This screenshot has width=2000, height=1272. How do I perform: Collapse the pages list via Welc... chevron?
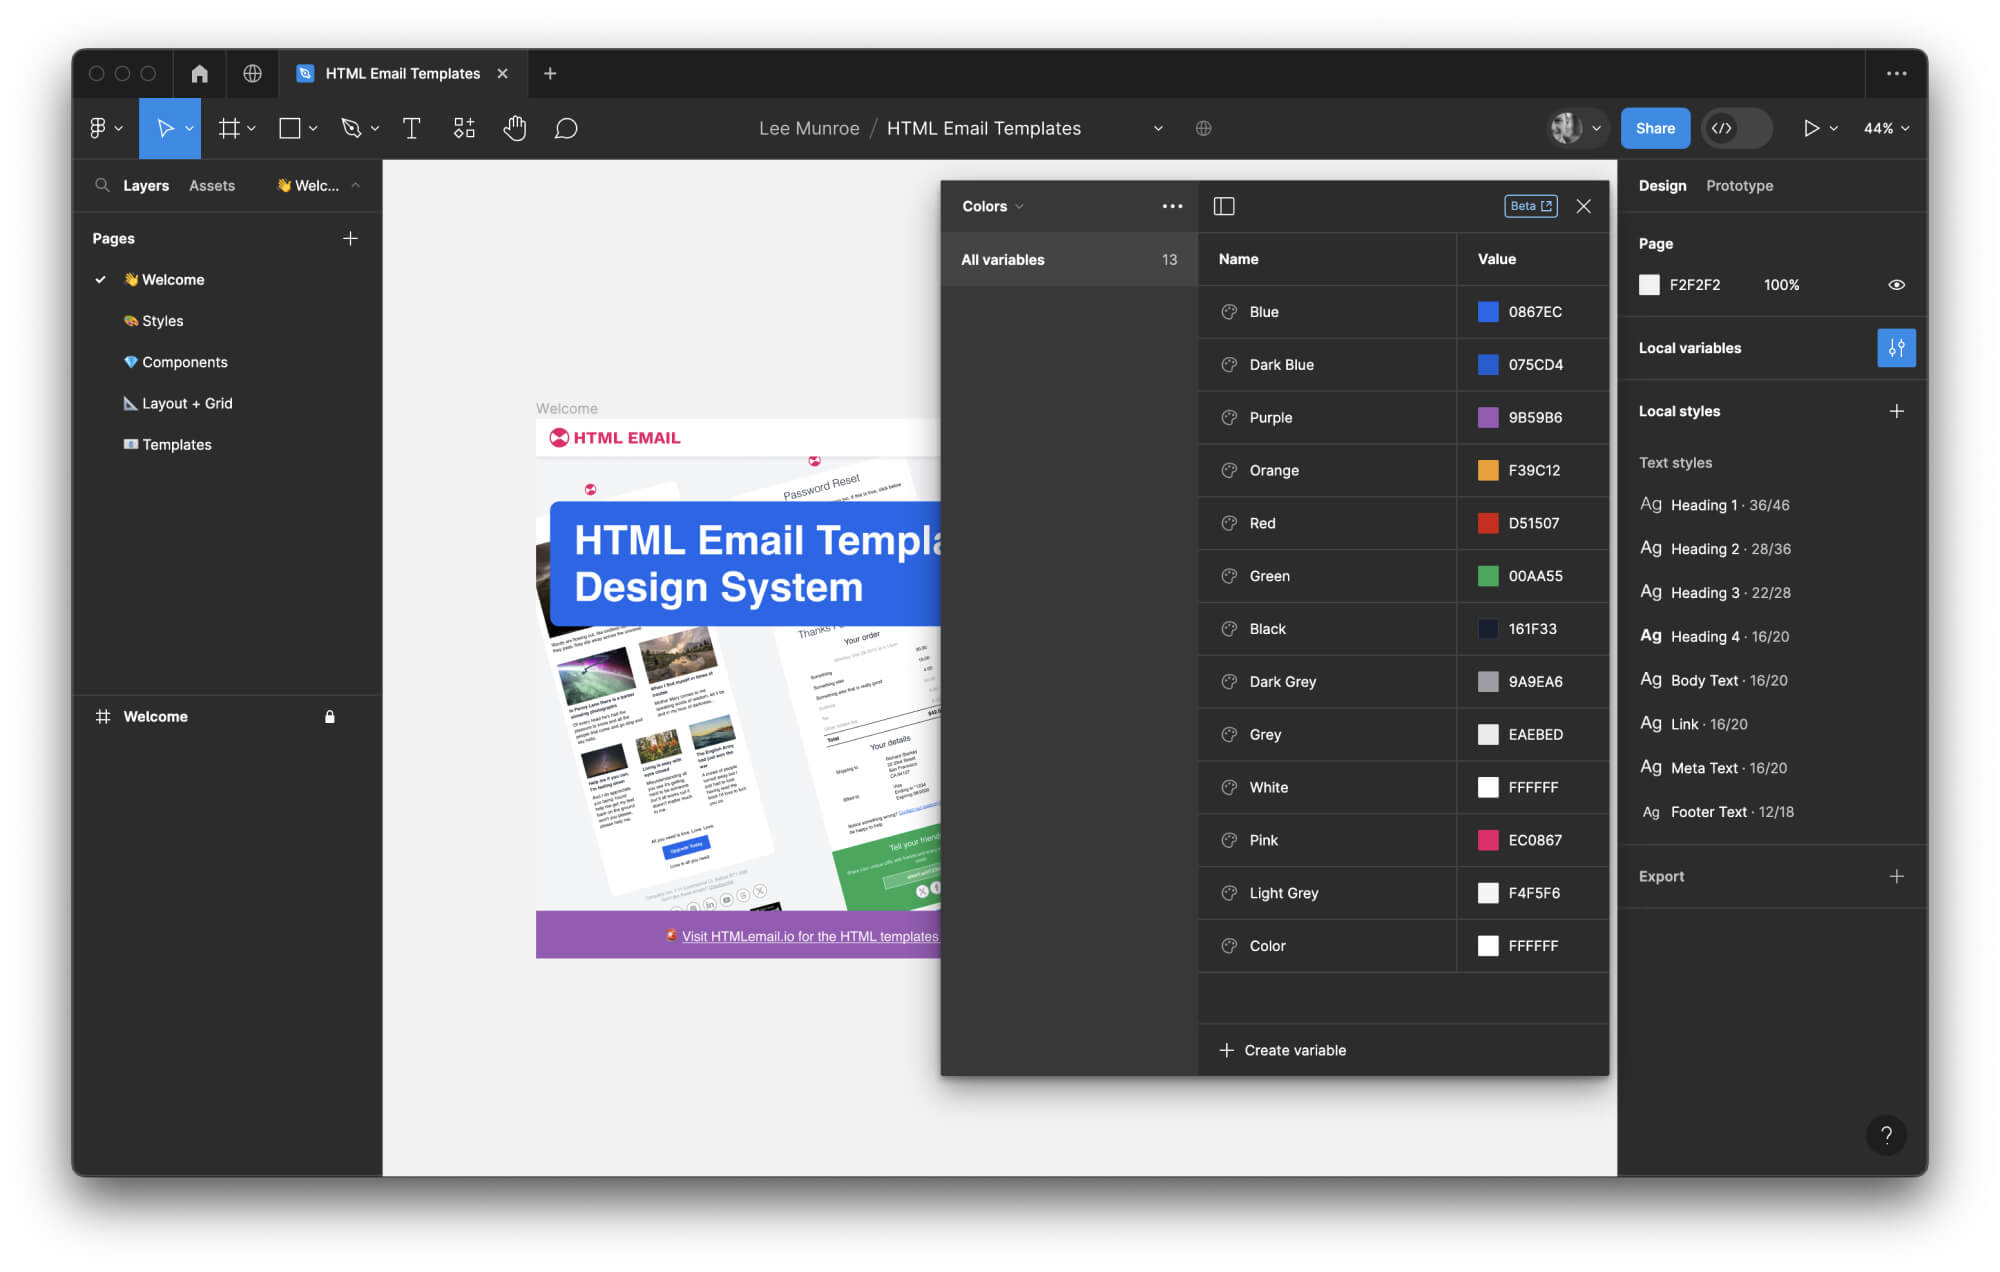[x=356, y=185]
